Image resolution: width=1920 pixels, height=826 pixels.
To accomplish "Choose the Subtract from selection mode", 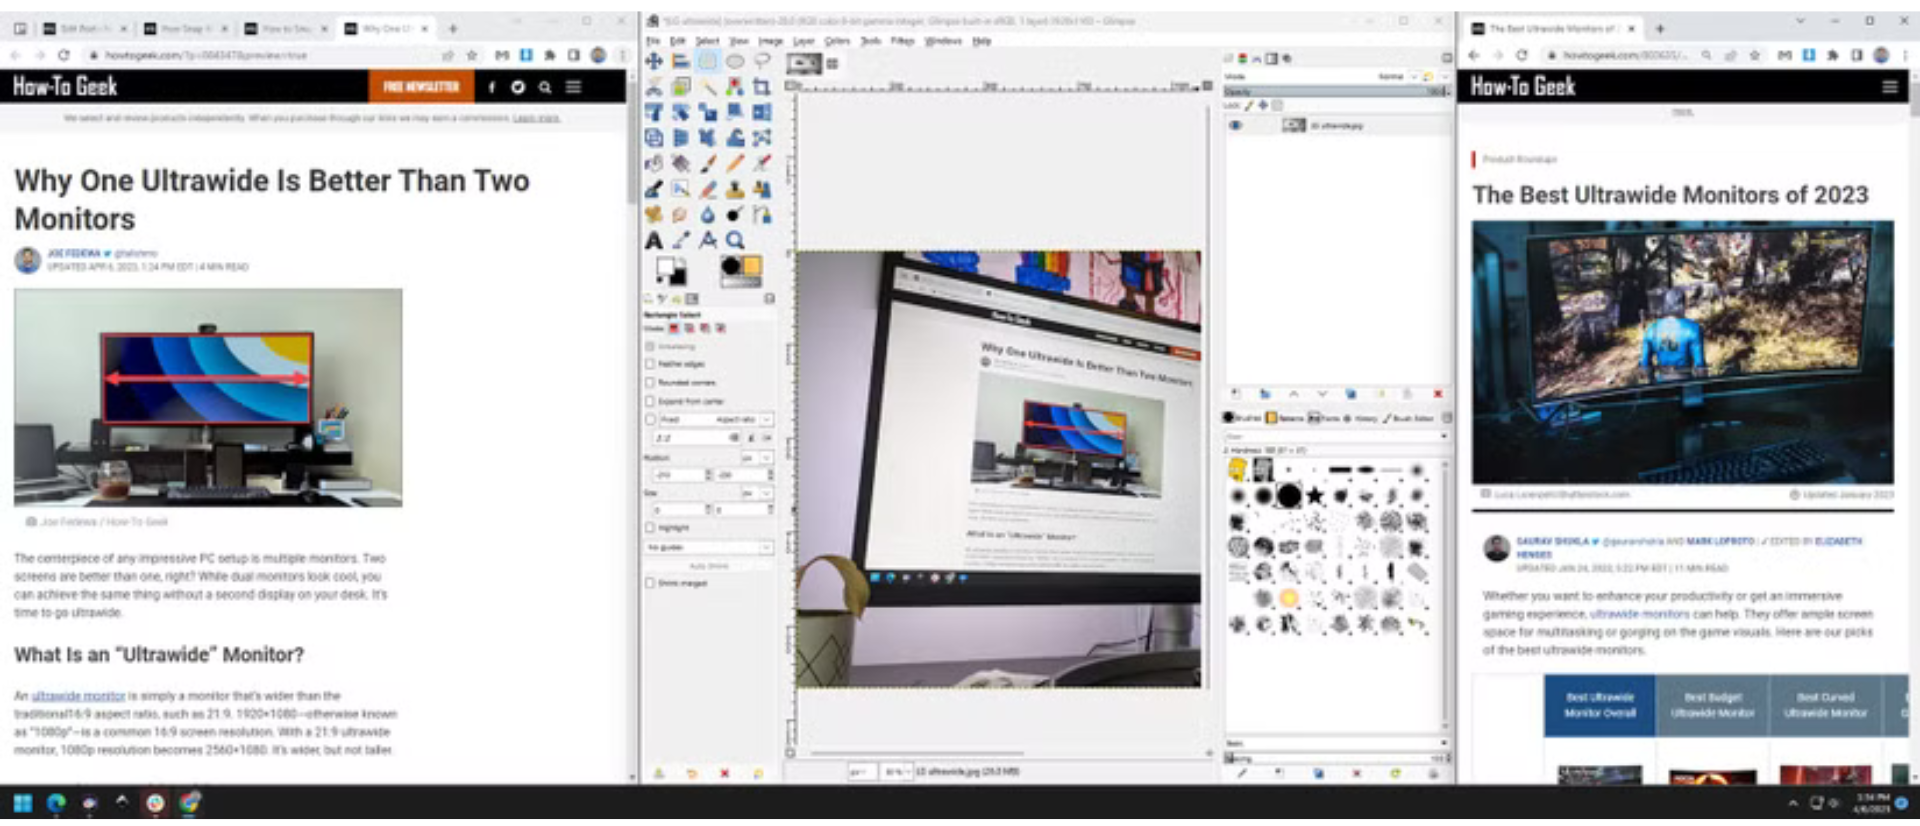I will point(705,327).
